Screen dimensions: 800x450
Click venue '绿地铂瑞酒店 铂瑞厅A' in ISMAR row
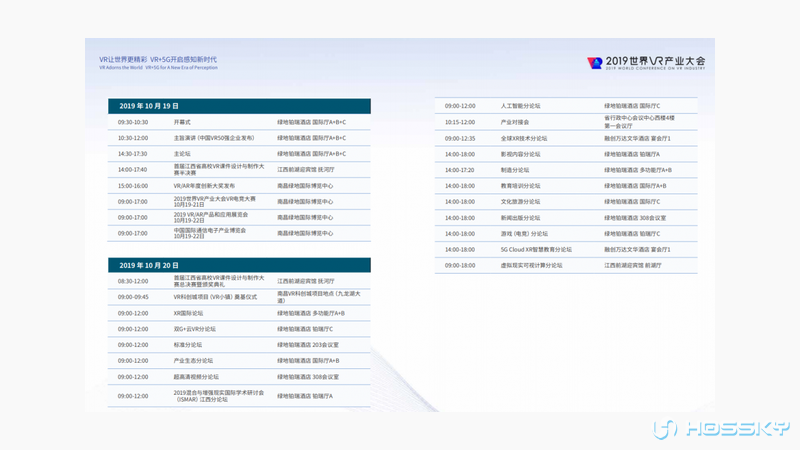click(x=305, y=396)
